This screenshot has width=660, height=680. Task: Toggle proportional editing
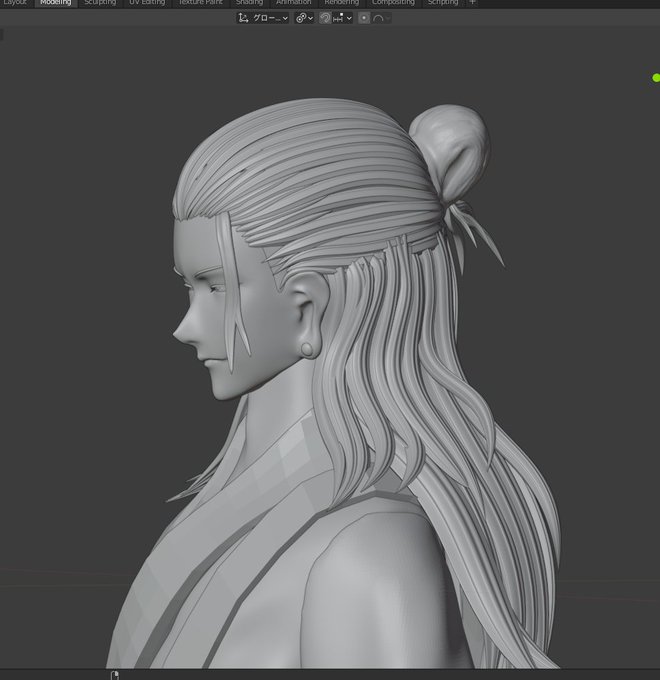pos(364,18)
